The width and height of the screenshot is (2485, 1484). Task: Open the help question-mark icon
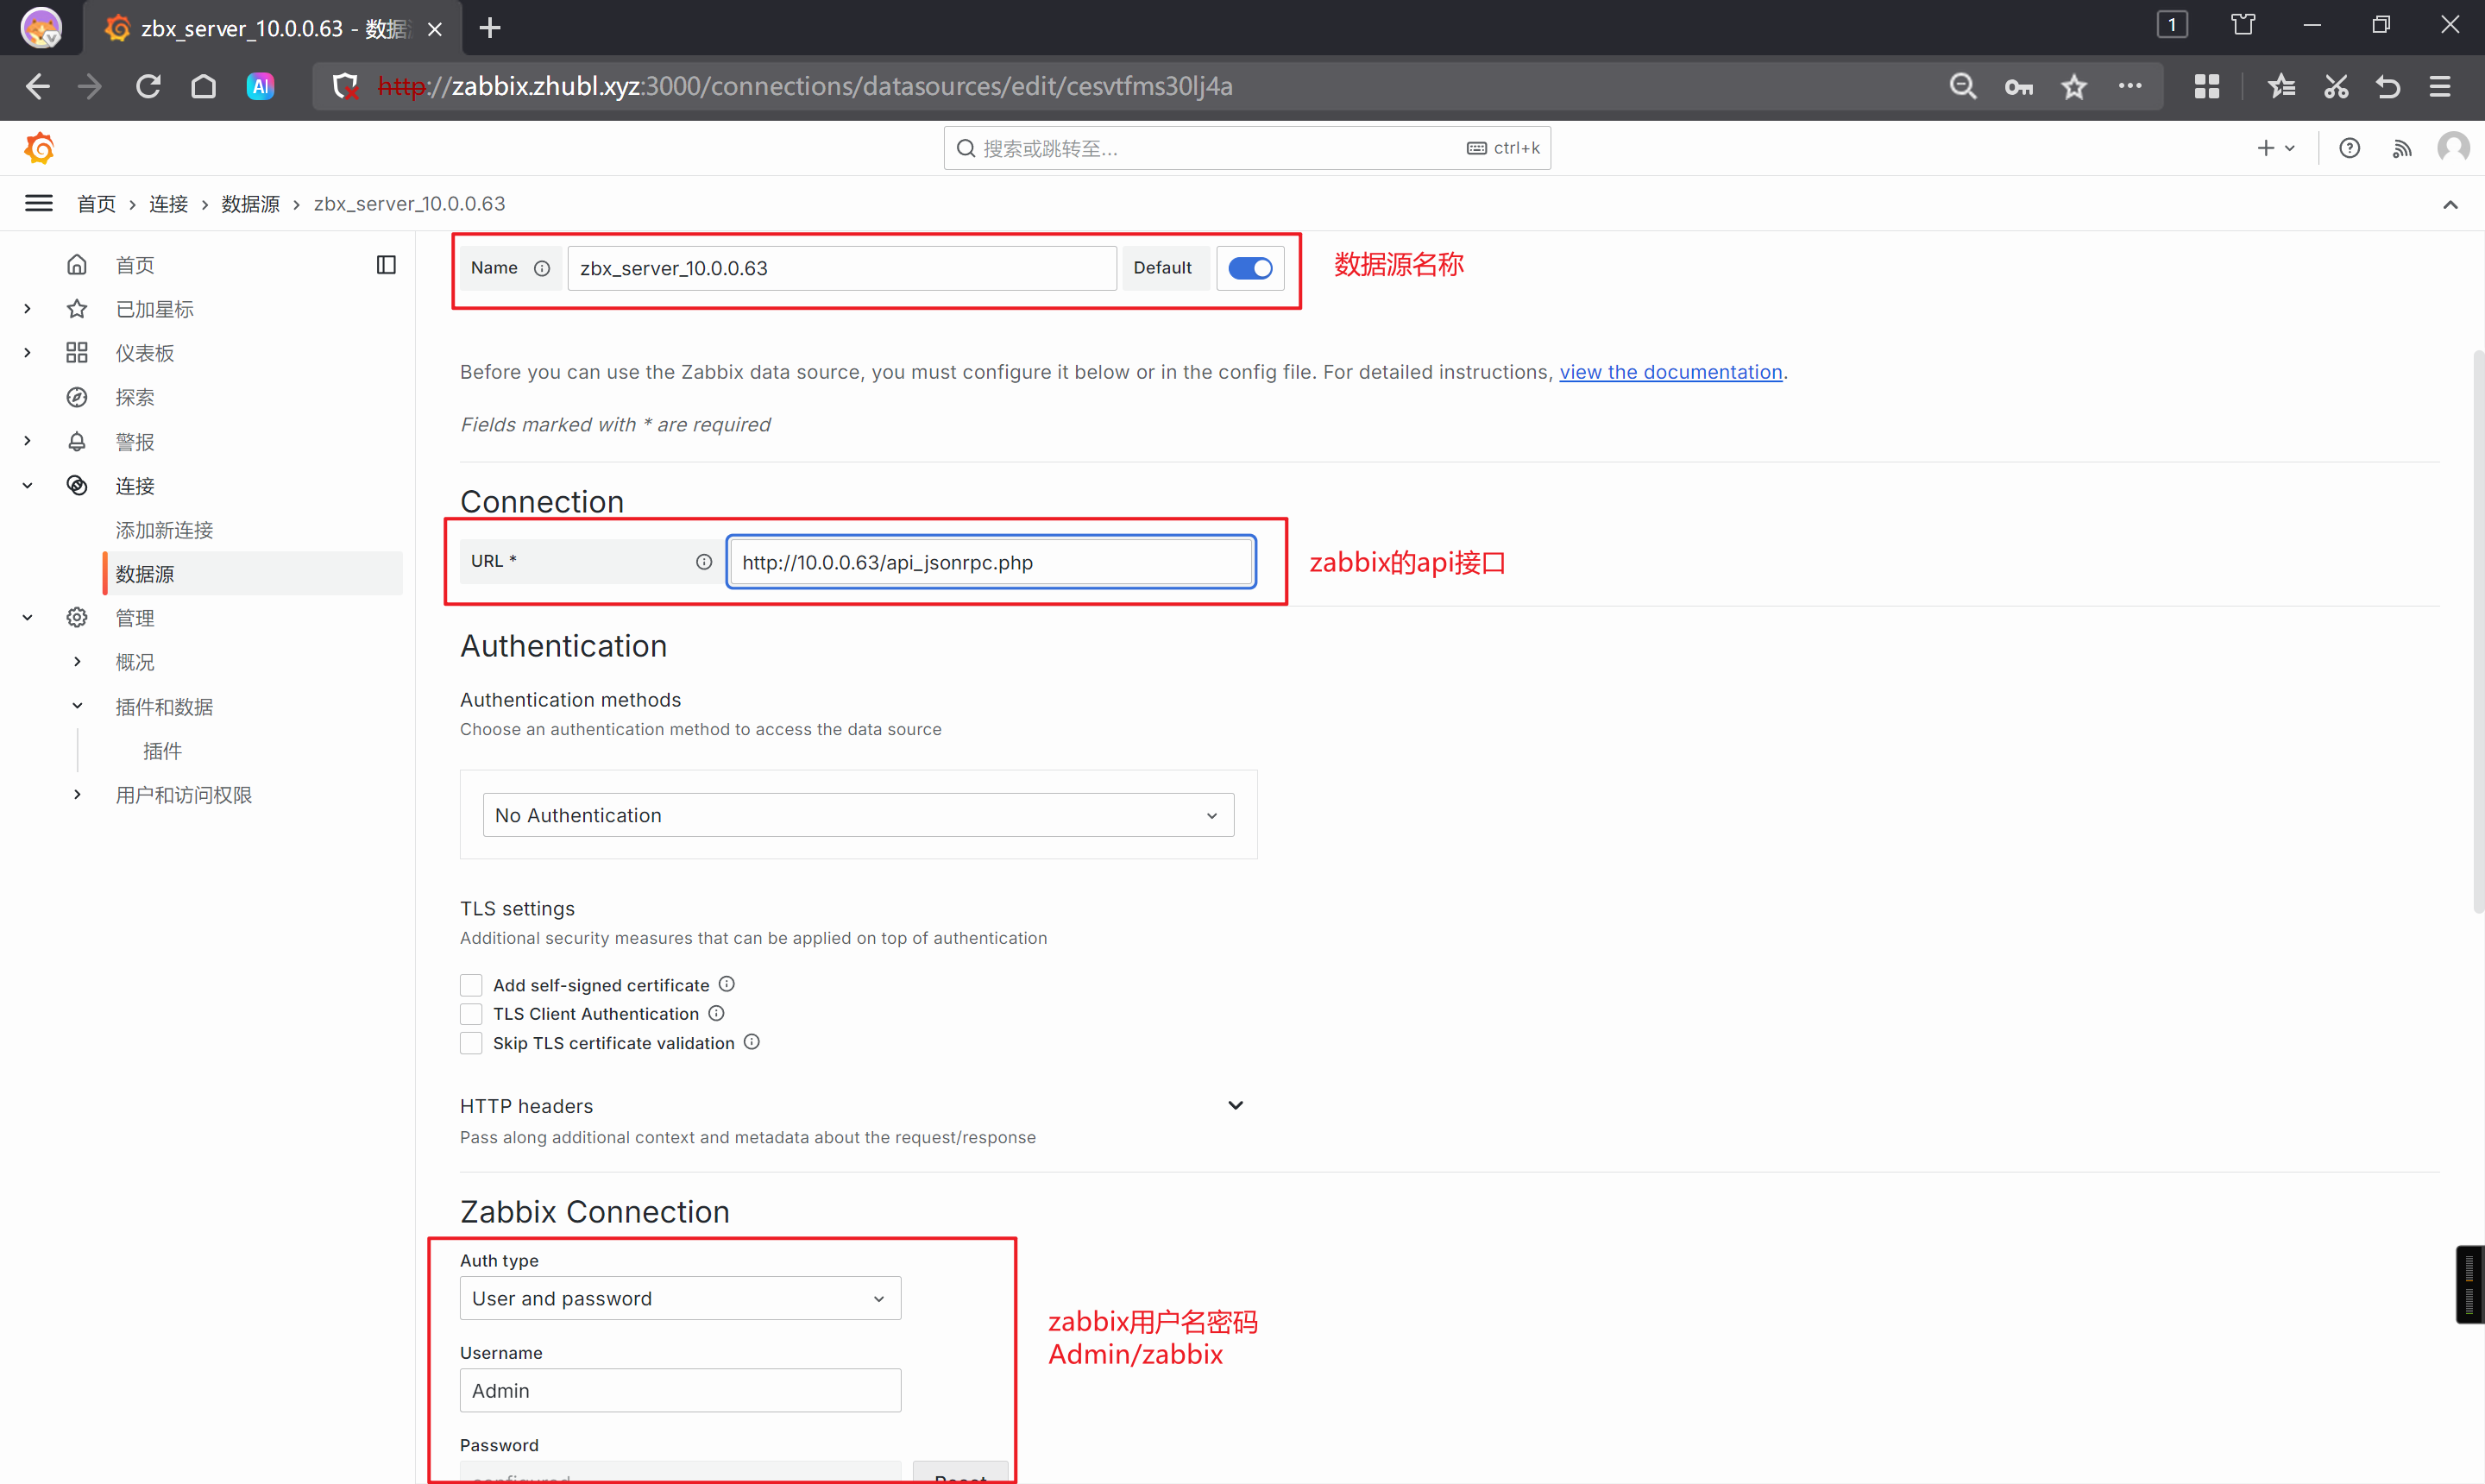2349,148
